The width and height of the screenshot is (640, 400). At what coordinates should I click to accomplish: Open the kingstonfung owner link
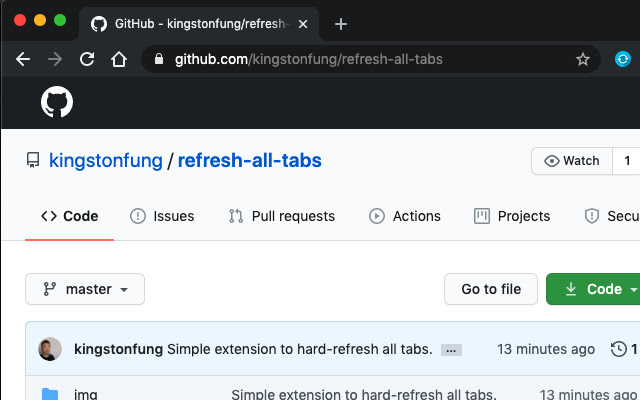point(106,160)
